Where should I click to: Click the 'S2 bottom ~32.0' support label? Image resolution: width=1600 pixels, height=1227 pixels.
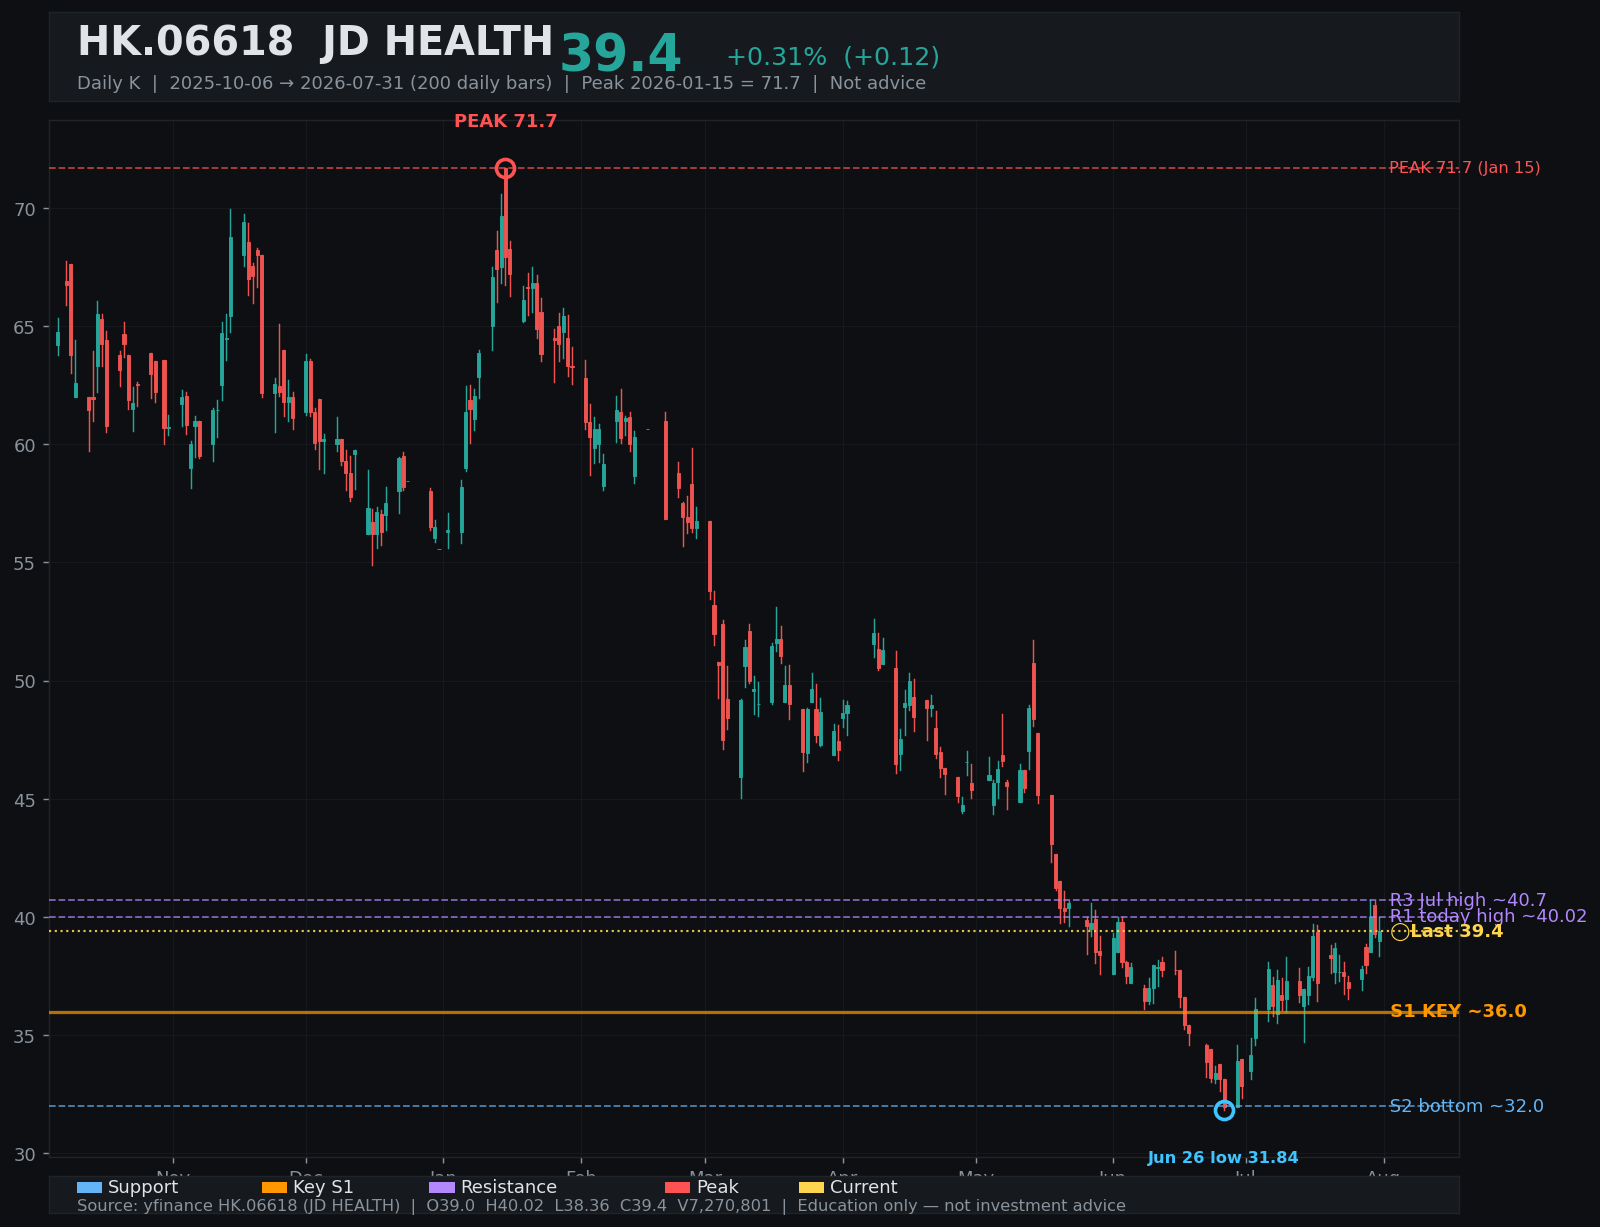coord(1467,1106)
